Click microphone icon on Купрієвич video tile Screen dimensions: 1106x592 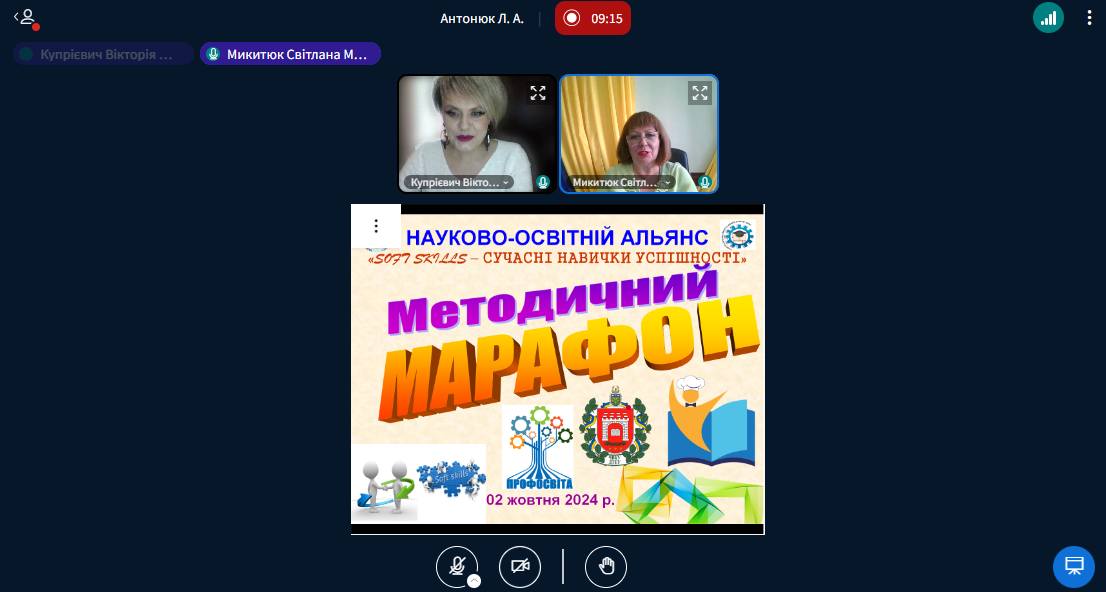point(543,183)
